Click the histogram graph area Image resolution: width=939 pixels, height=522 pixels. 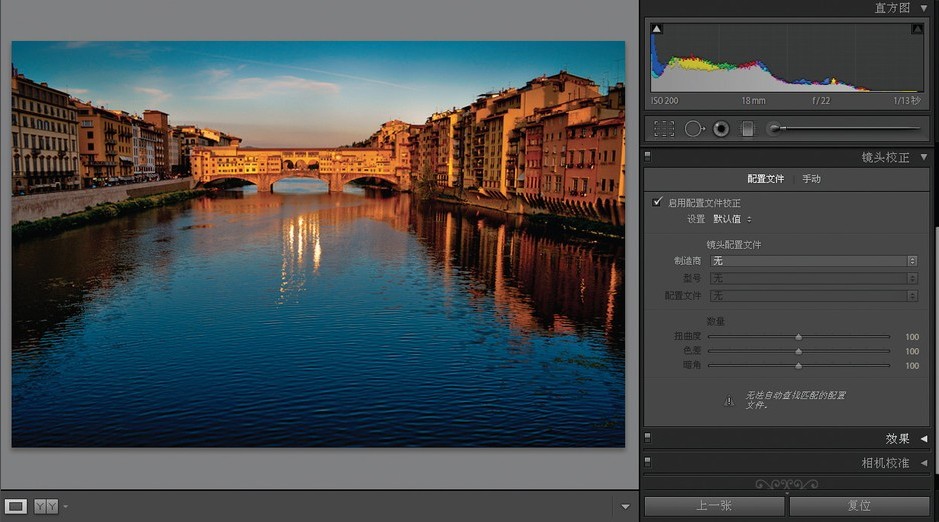(x=787, y=57)
